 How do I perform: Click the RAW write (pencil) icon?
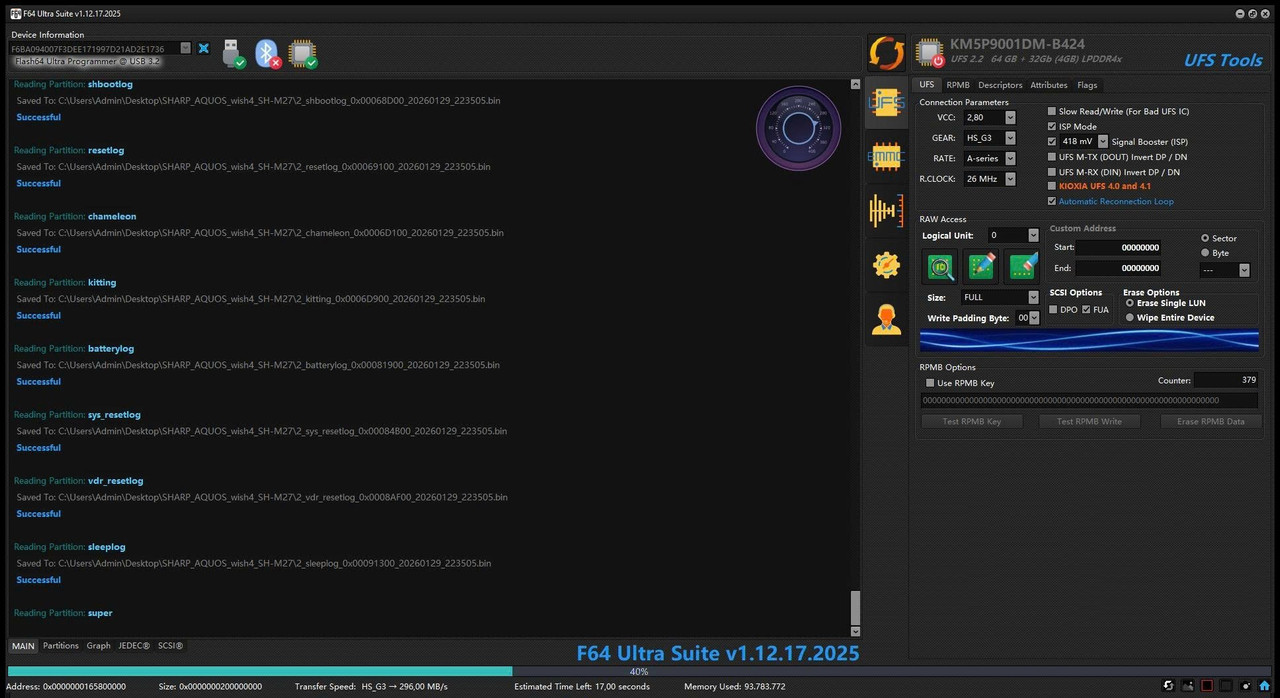pos(981,266)
